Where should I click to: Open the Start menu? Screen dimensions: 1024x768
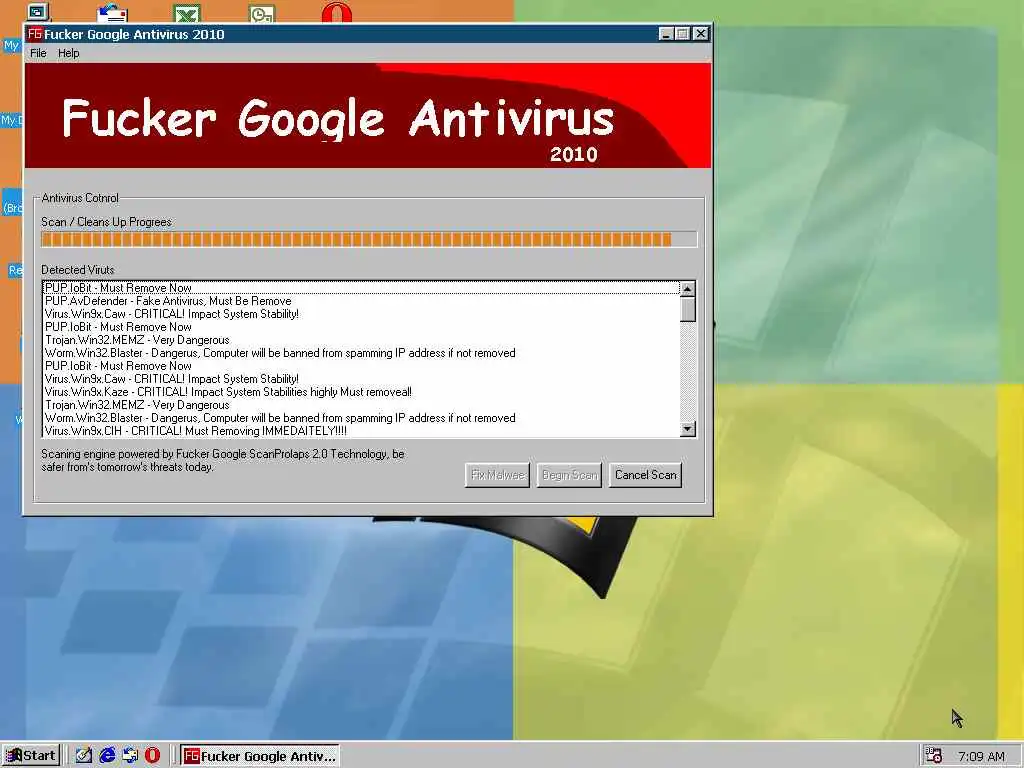tap(31, 756)
